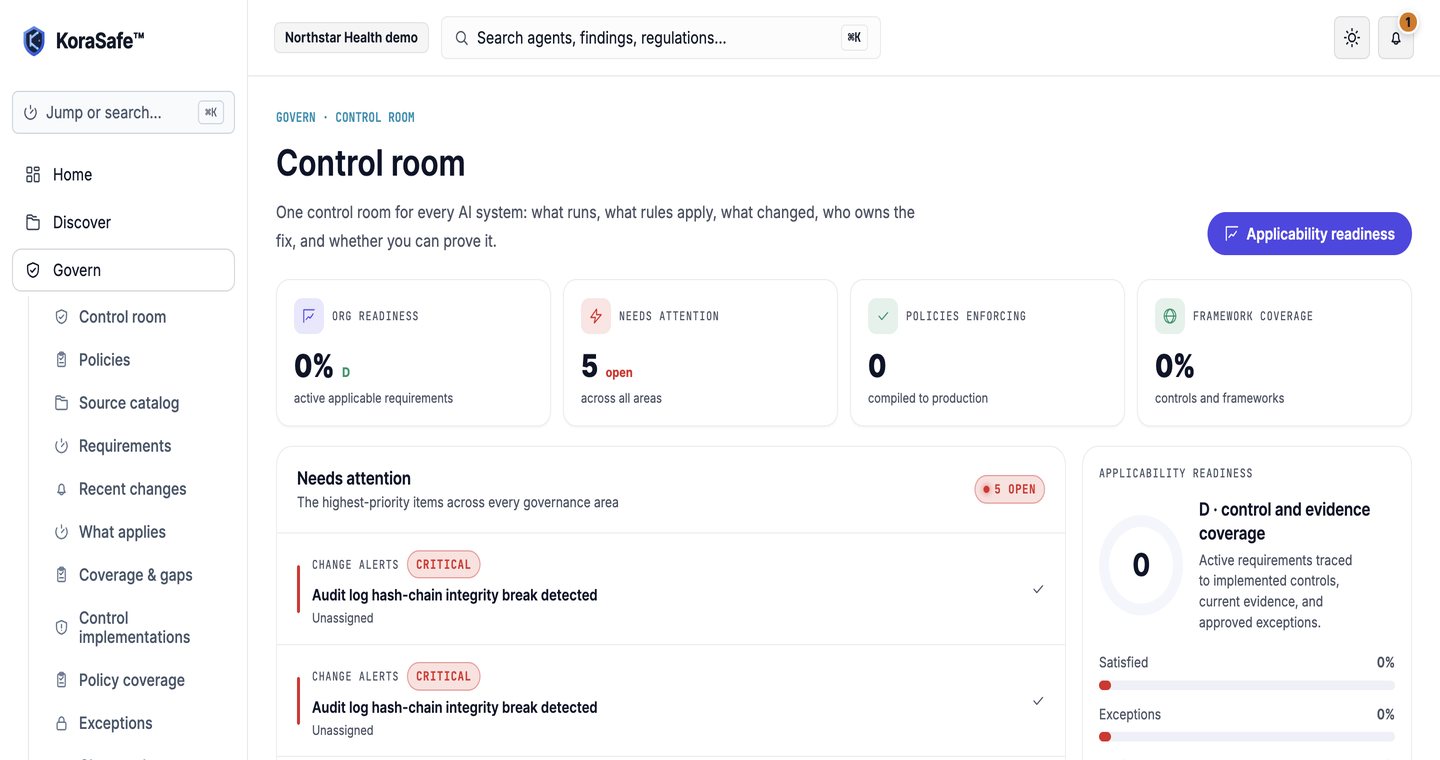This screenshot has width=1440, height=760.
Task: Click the clipboard icon beside Policy coverage
Action: tap(61, 680)
